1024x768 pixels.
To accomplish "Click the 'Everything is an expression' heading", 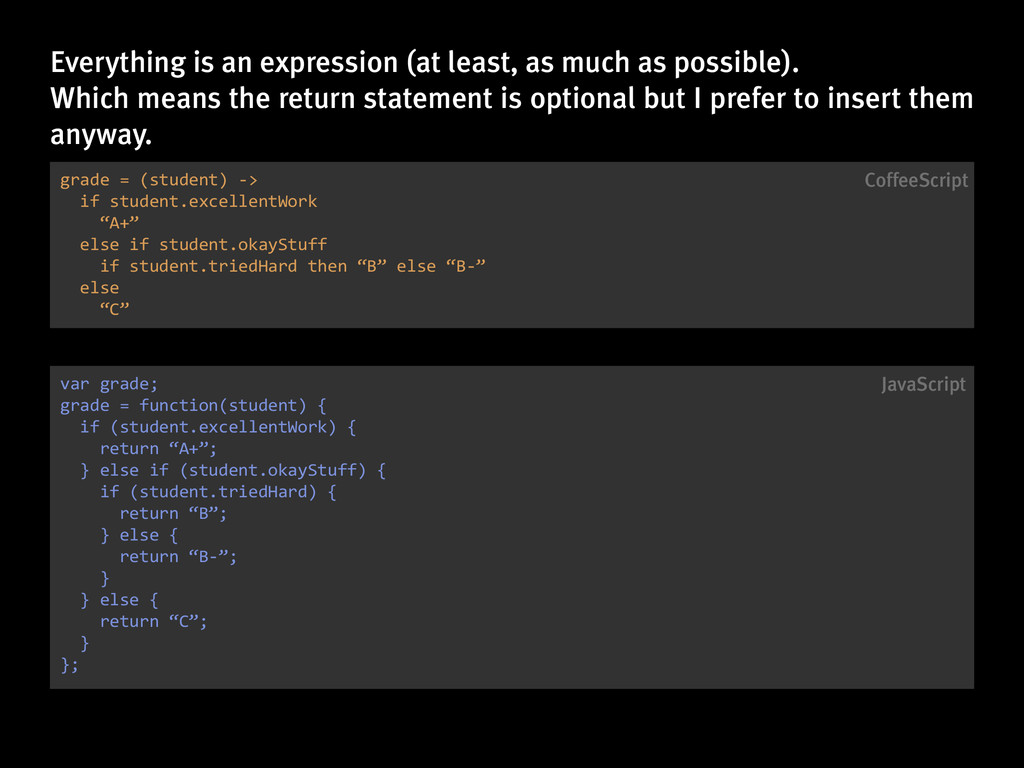I will 425,63.
